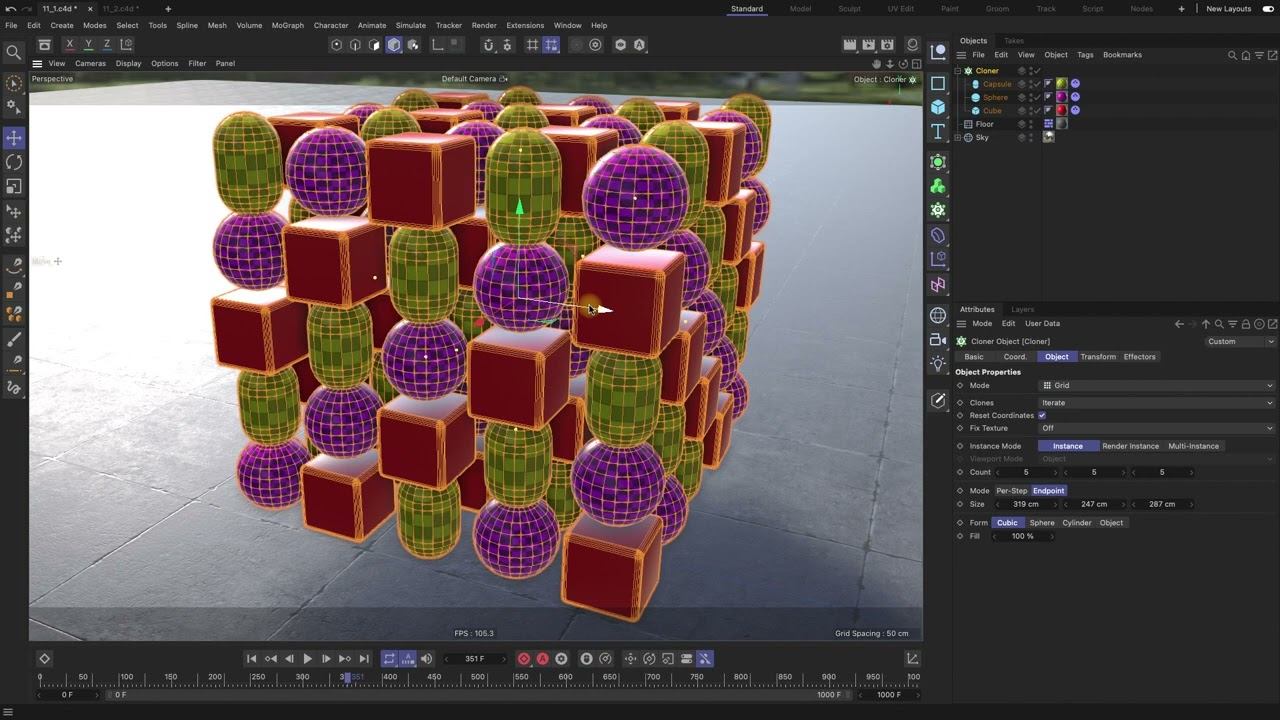Image resolution: width=1280 pixels, height=720 pixels.
Task: Select the Move tool in left toolbar
Action: click(x=14, y=137)
